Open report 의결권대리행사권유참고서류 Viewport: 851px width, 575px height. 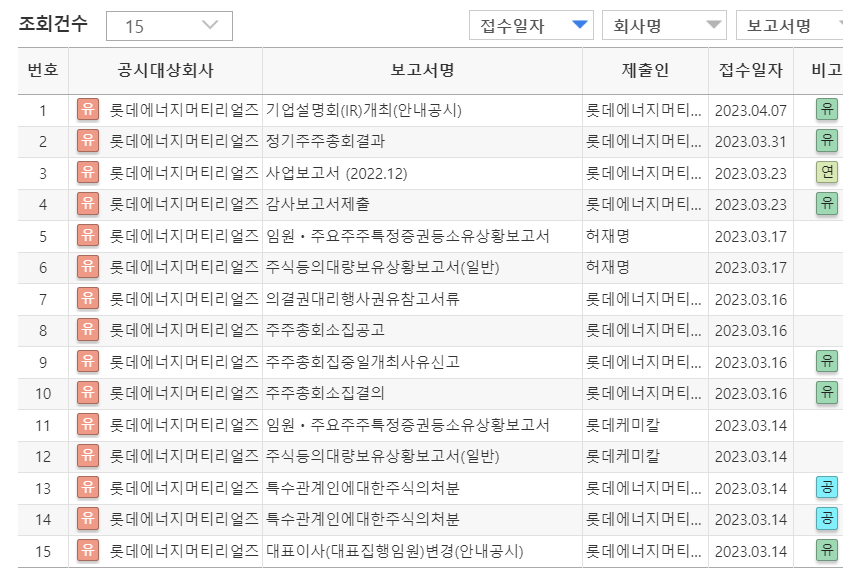click(x=363, y=299)
